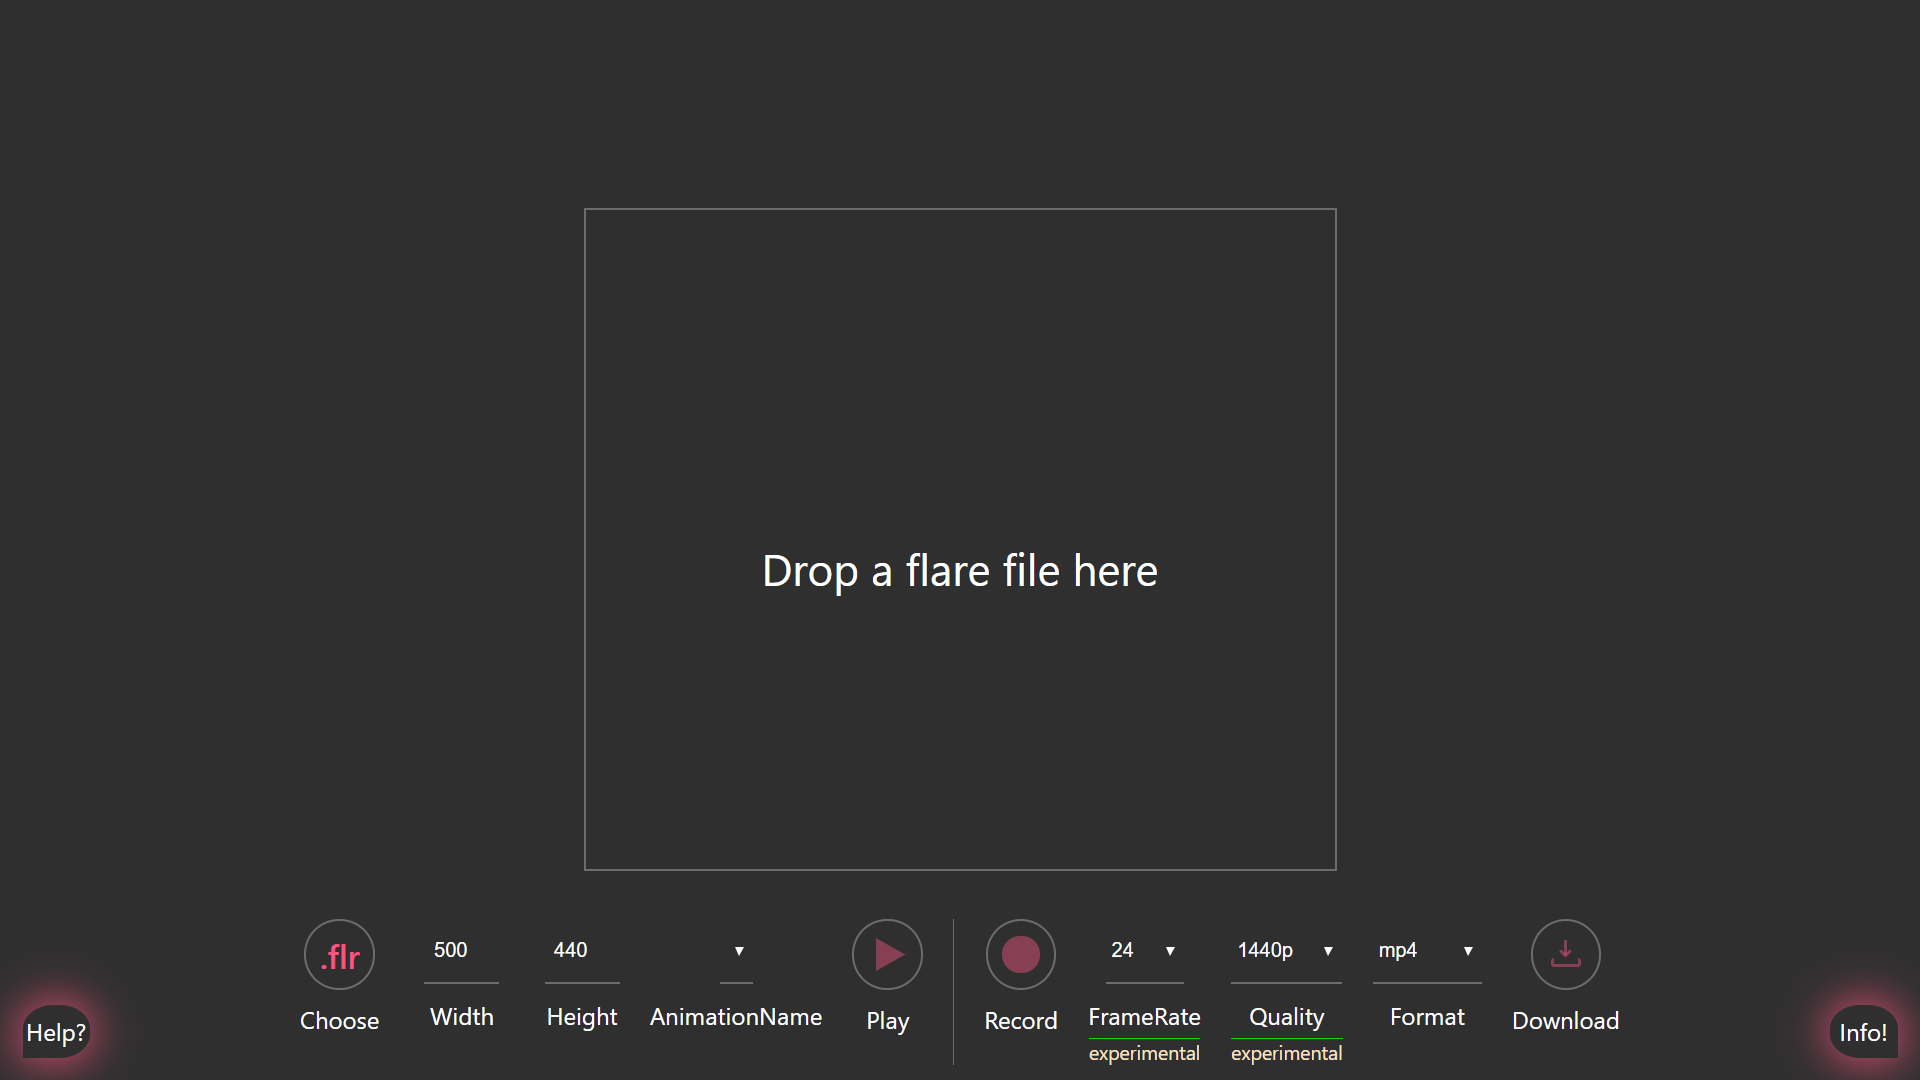Click the Width input field showing 500
Screen dimensions: 1920x1080
(461, 951)
